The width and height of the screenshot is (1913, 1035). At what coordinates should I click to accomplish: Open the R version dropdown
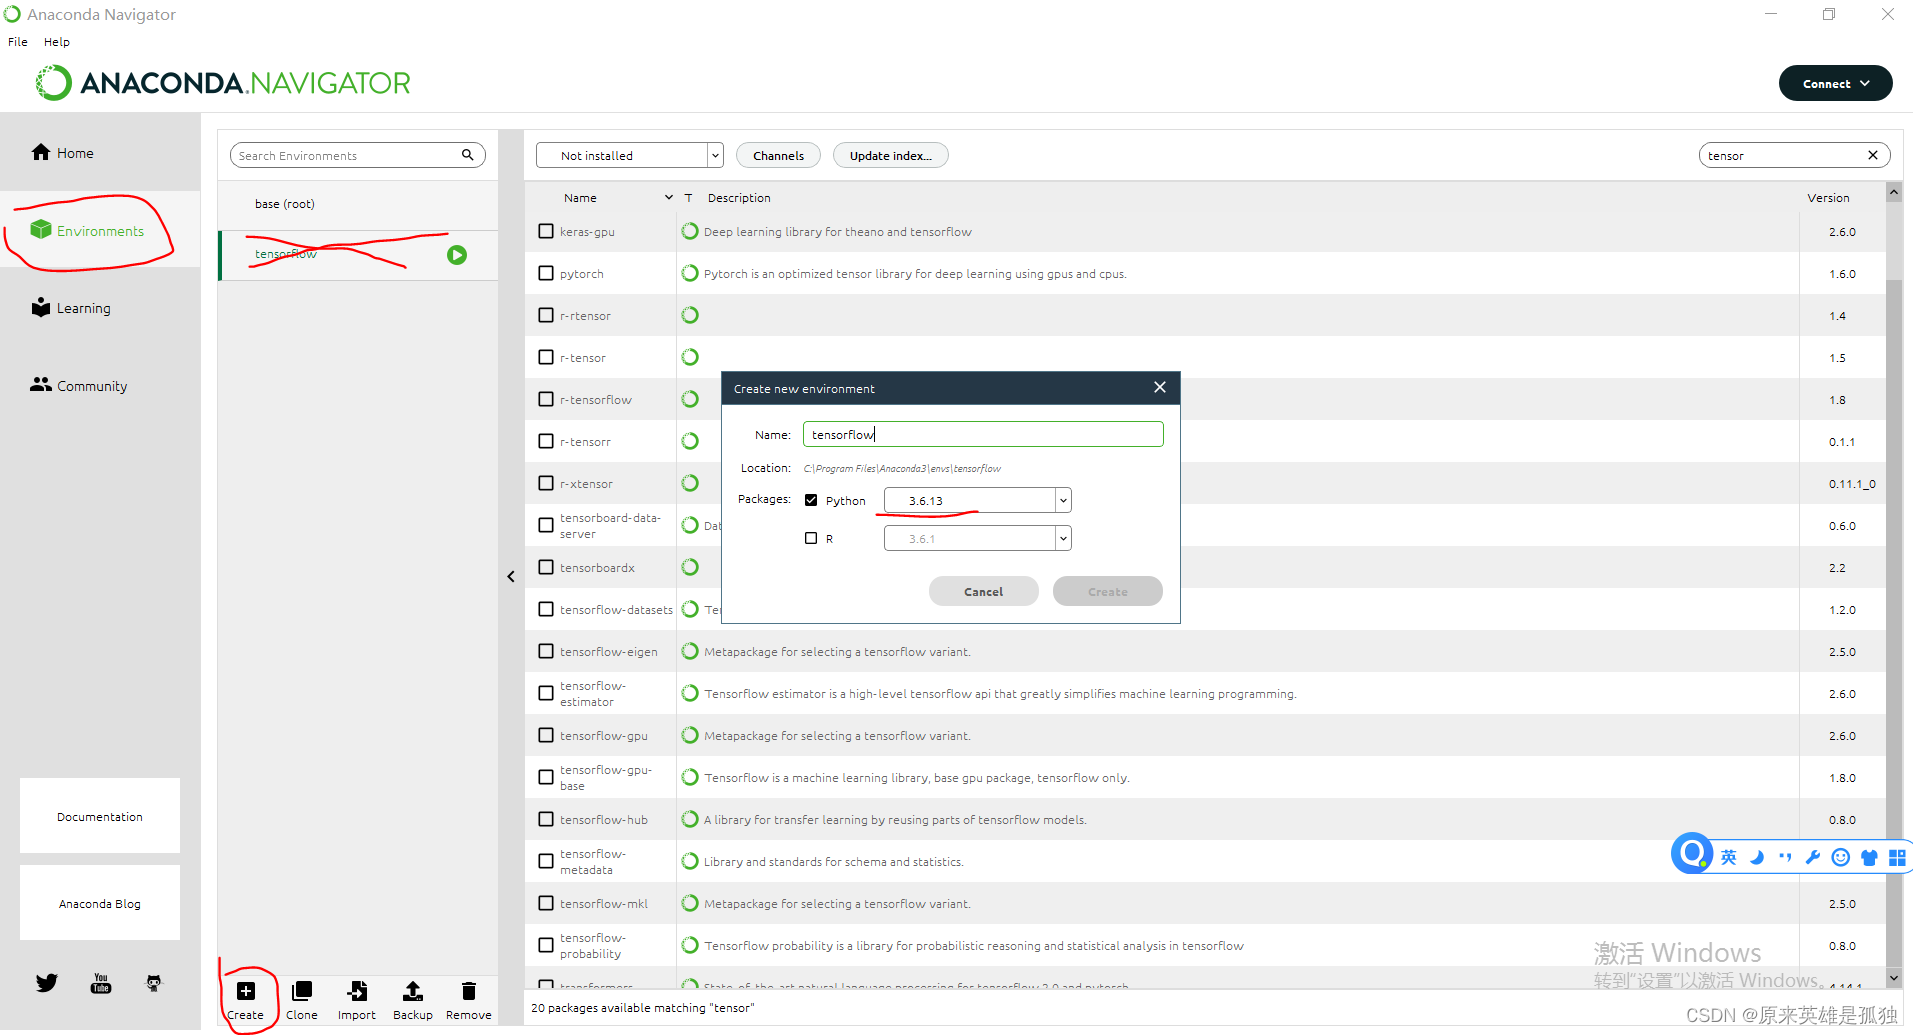point(1063,538)
